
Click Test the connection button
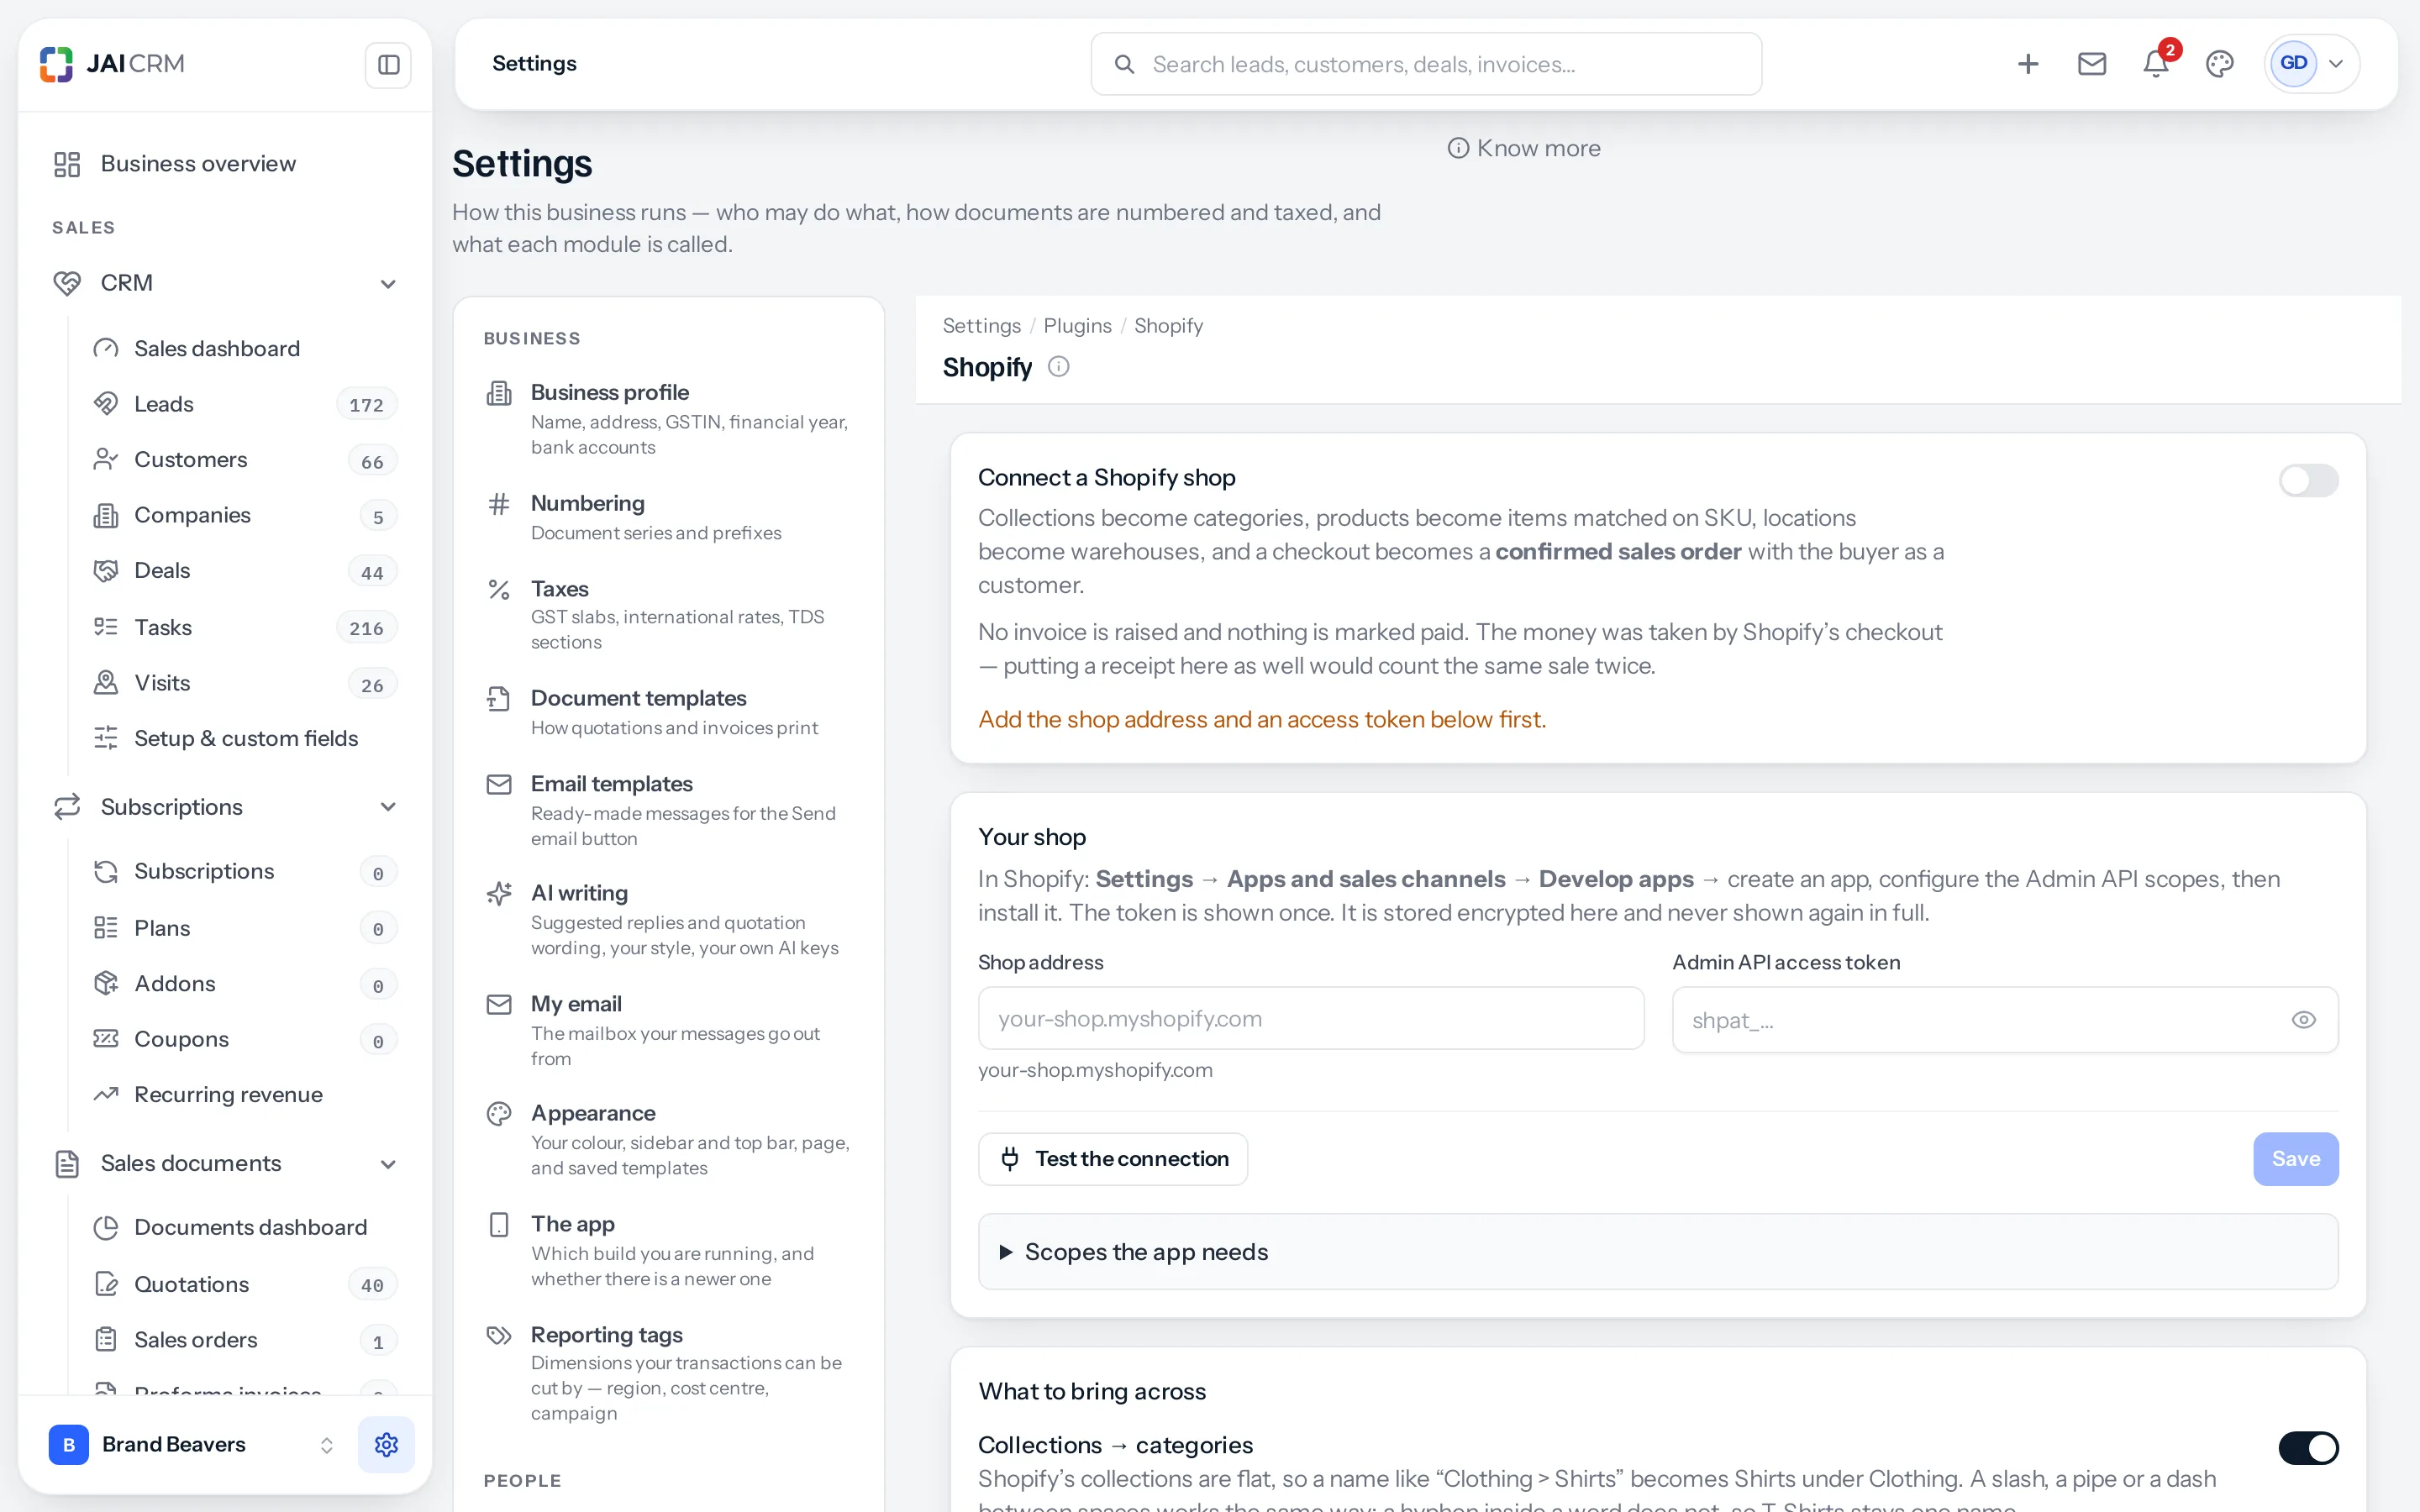pyautogui.click(x=1113, y=1159)
